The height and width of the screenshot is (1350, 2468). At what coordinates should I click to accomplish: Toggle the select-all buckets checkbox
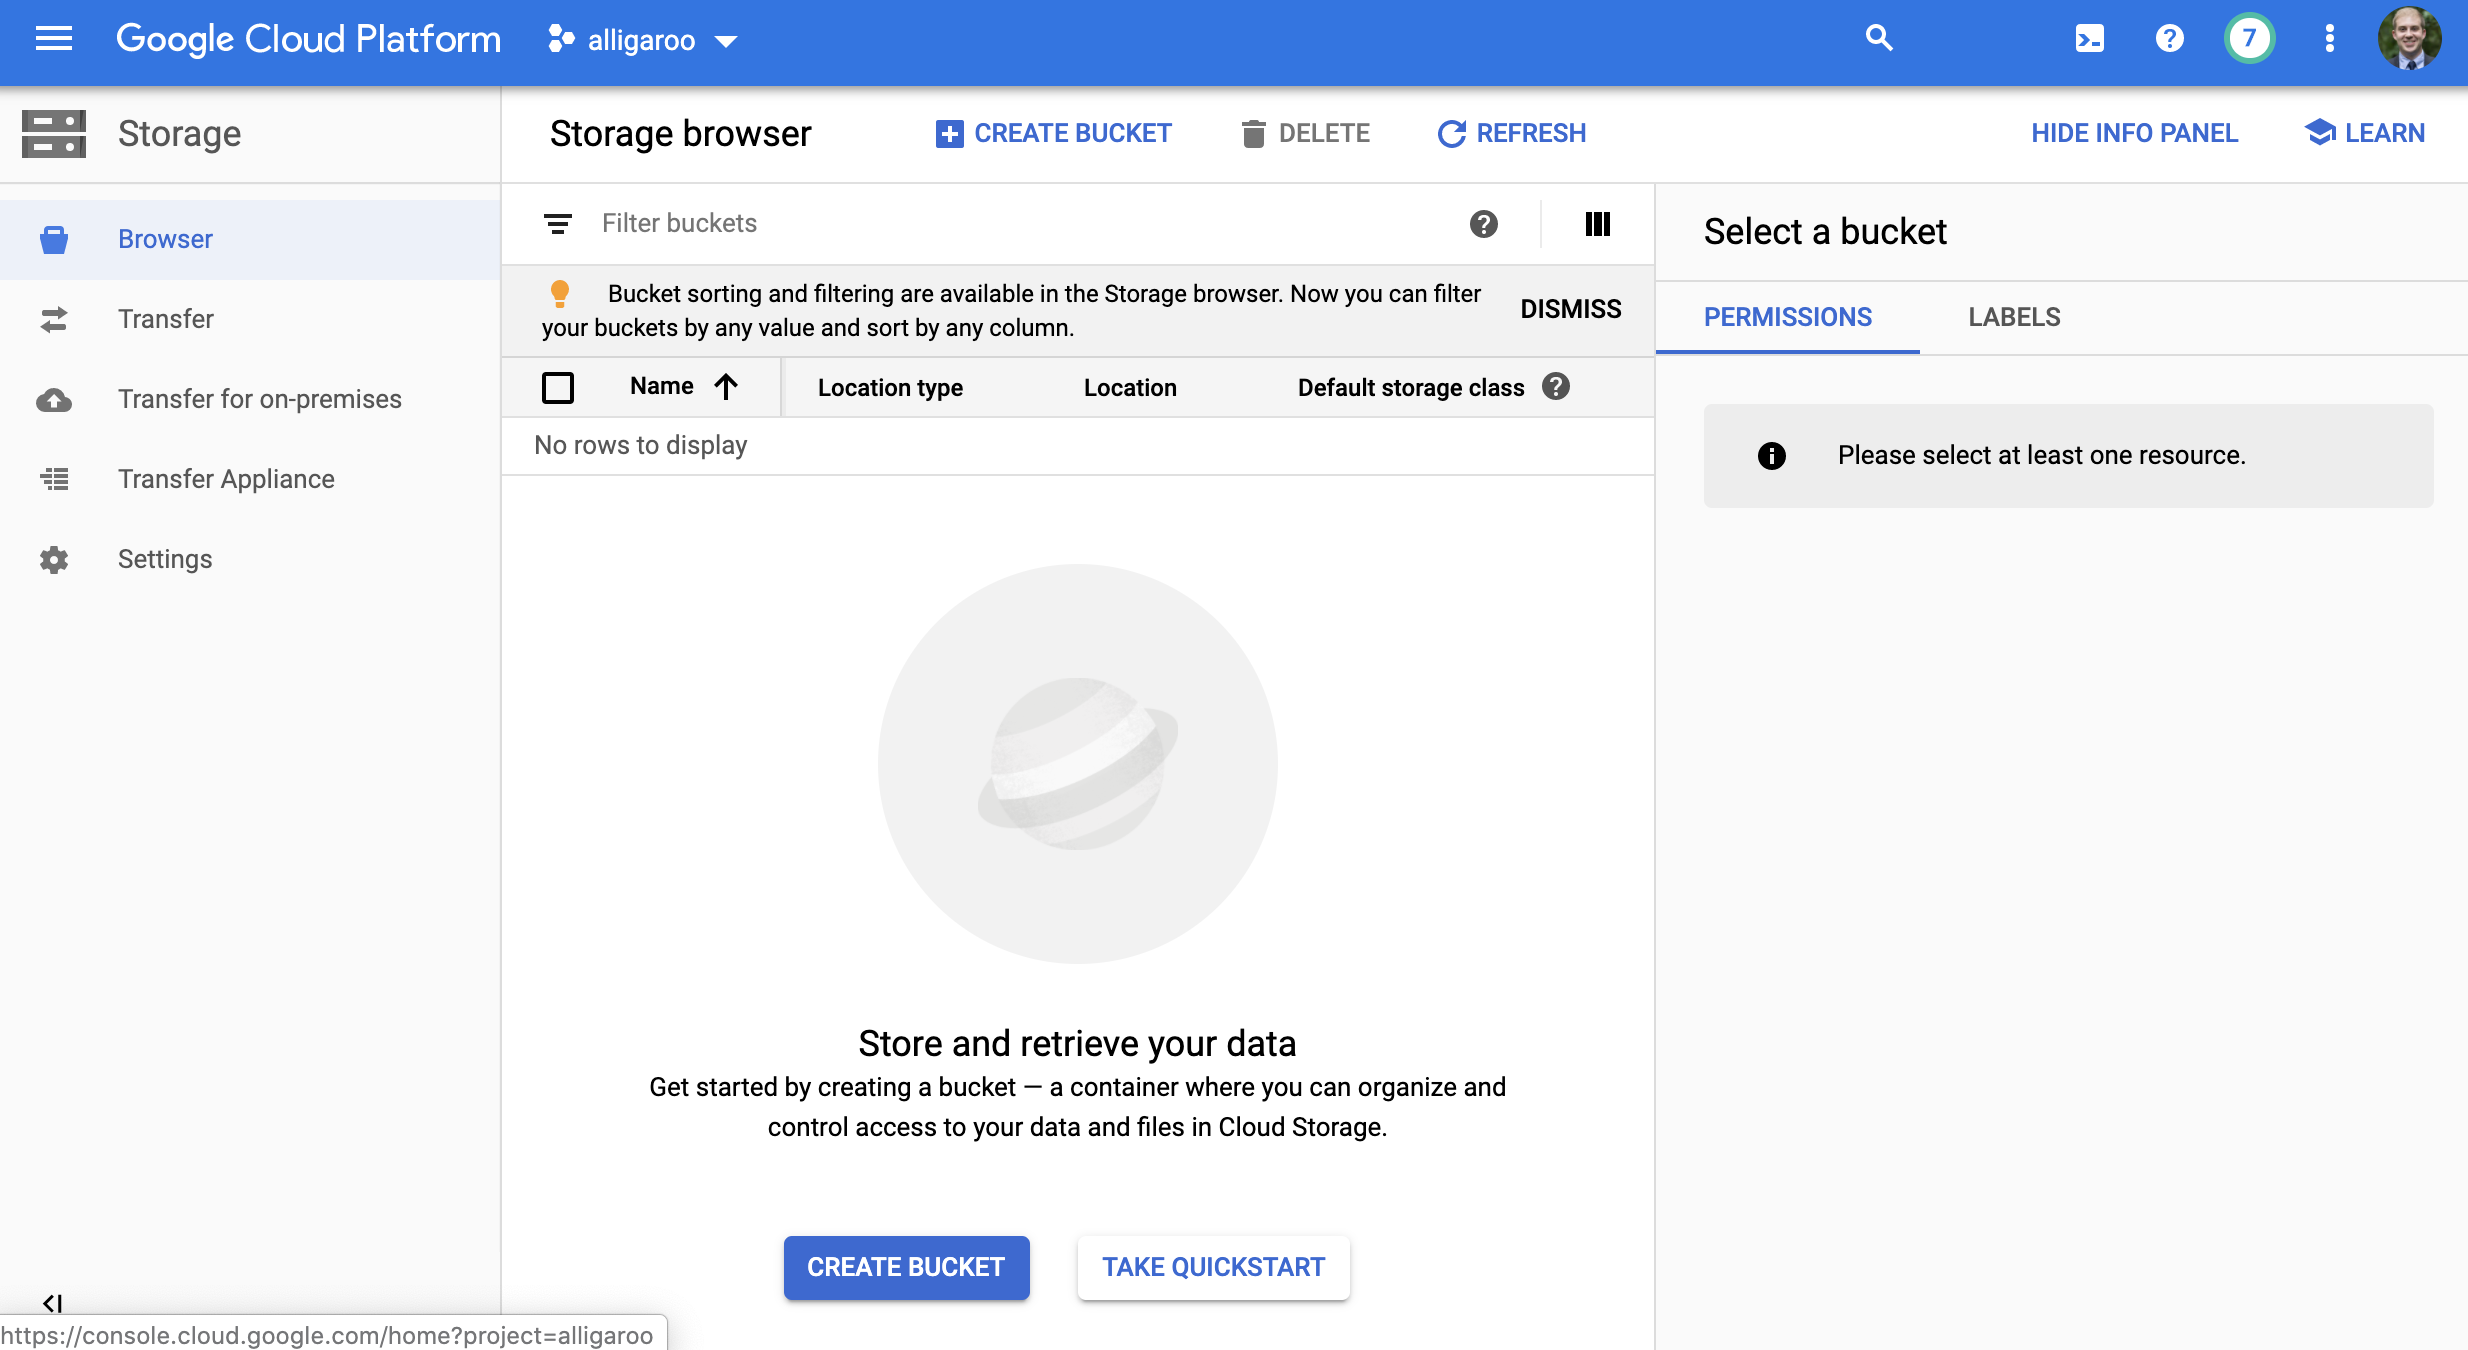pos(558,387)
